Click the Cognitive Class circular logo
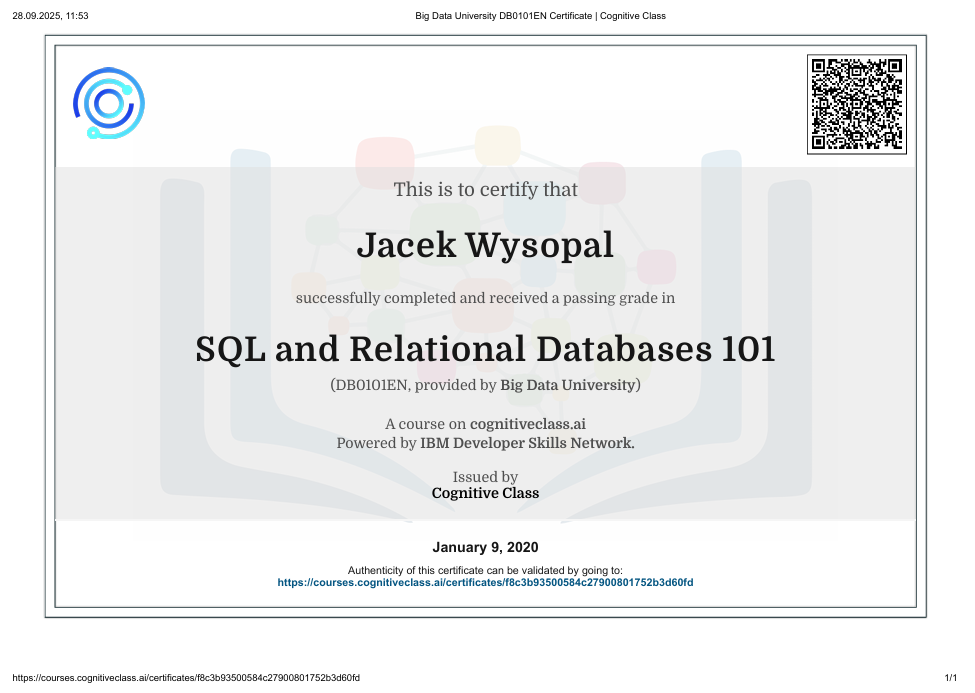The width and height of the screenshot is (975, 693). [108, 103]
